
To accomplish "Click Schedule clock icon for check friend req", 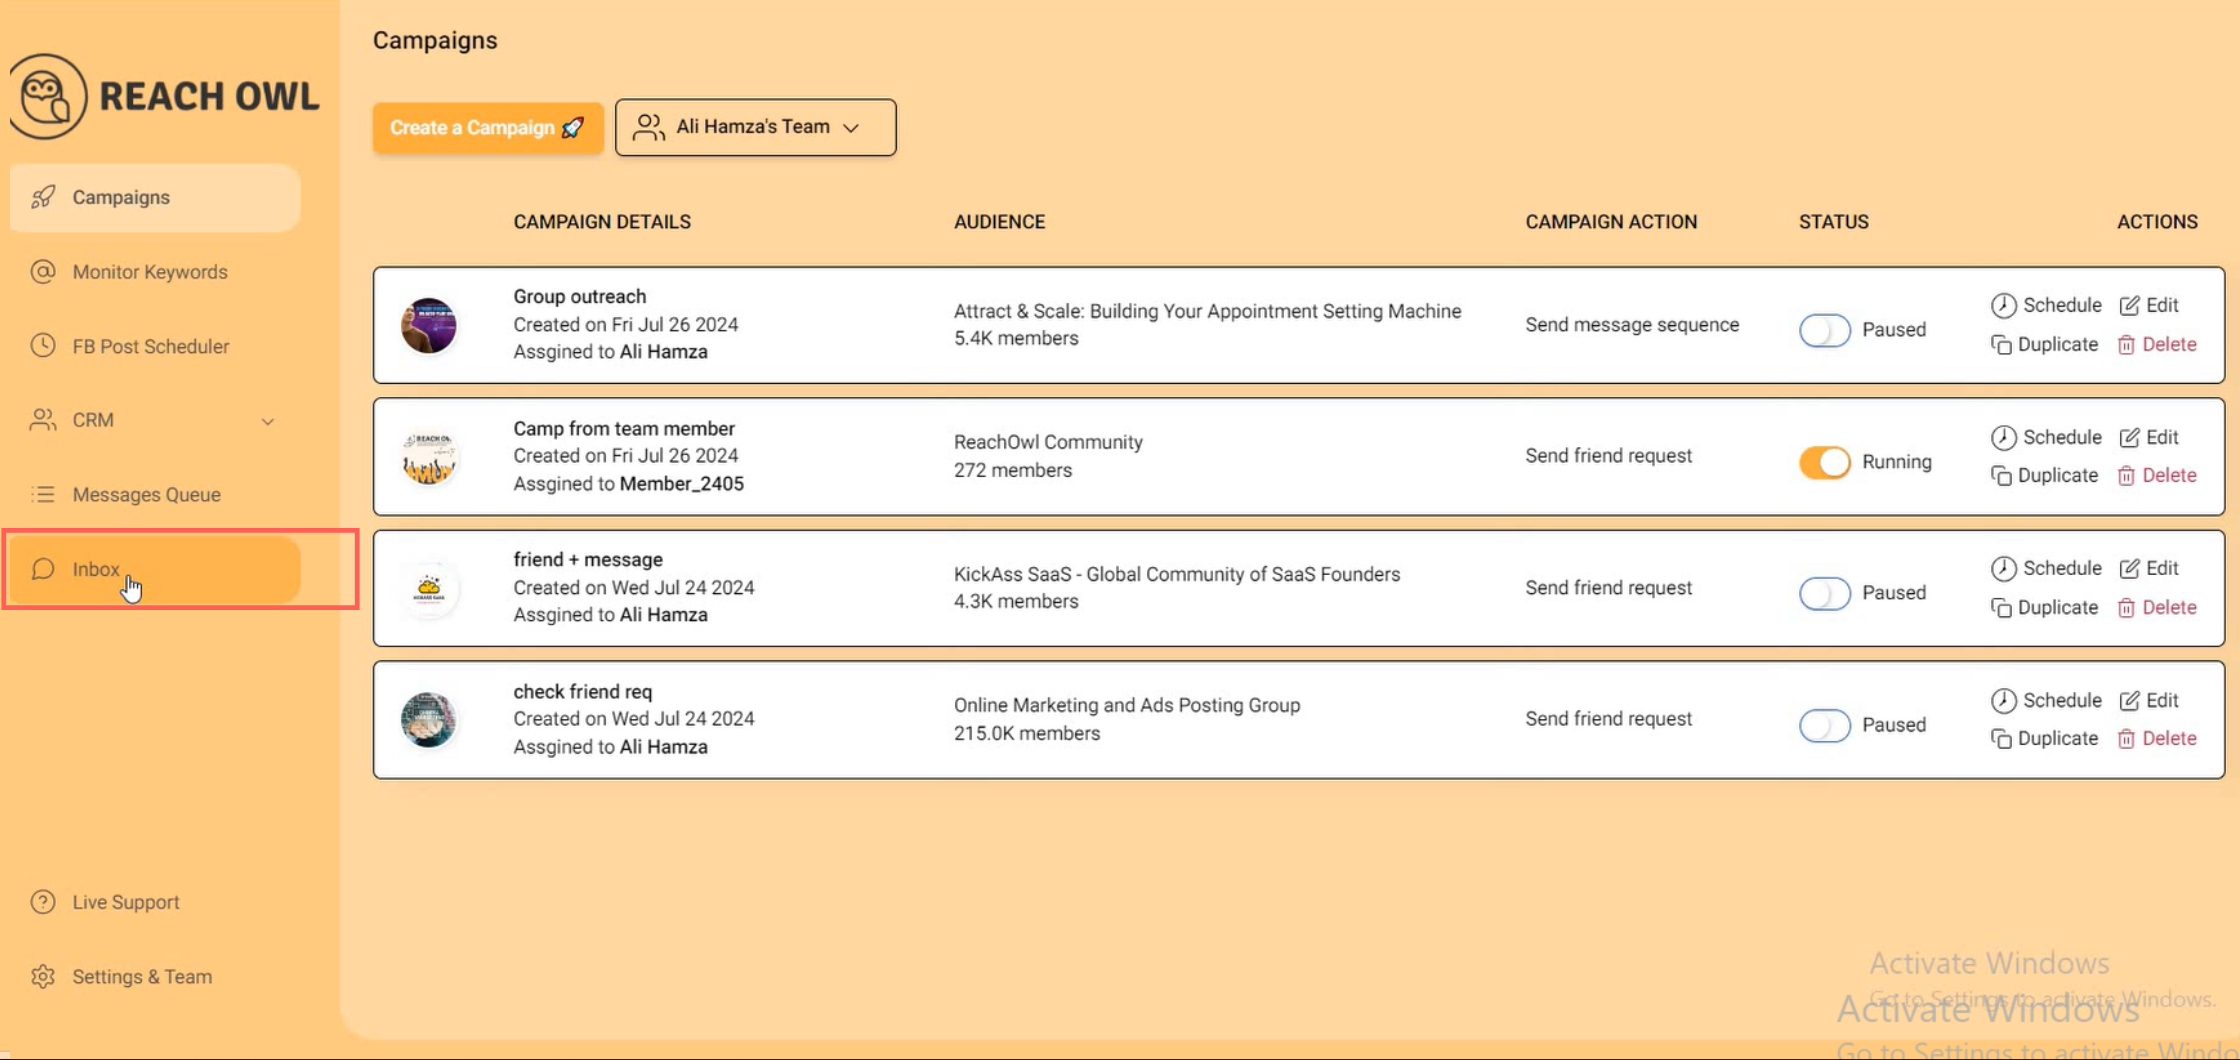I will (x=2003, y=700).
